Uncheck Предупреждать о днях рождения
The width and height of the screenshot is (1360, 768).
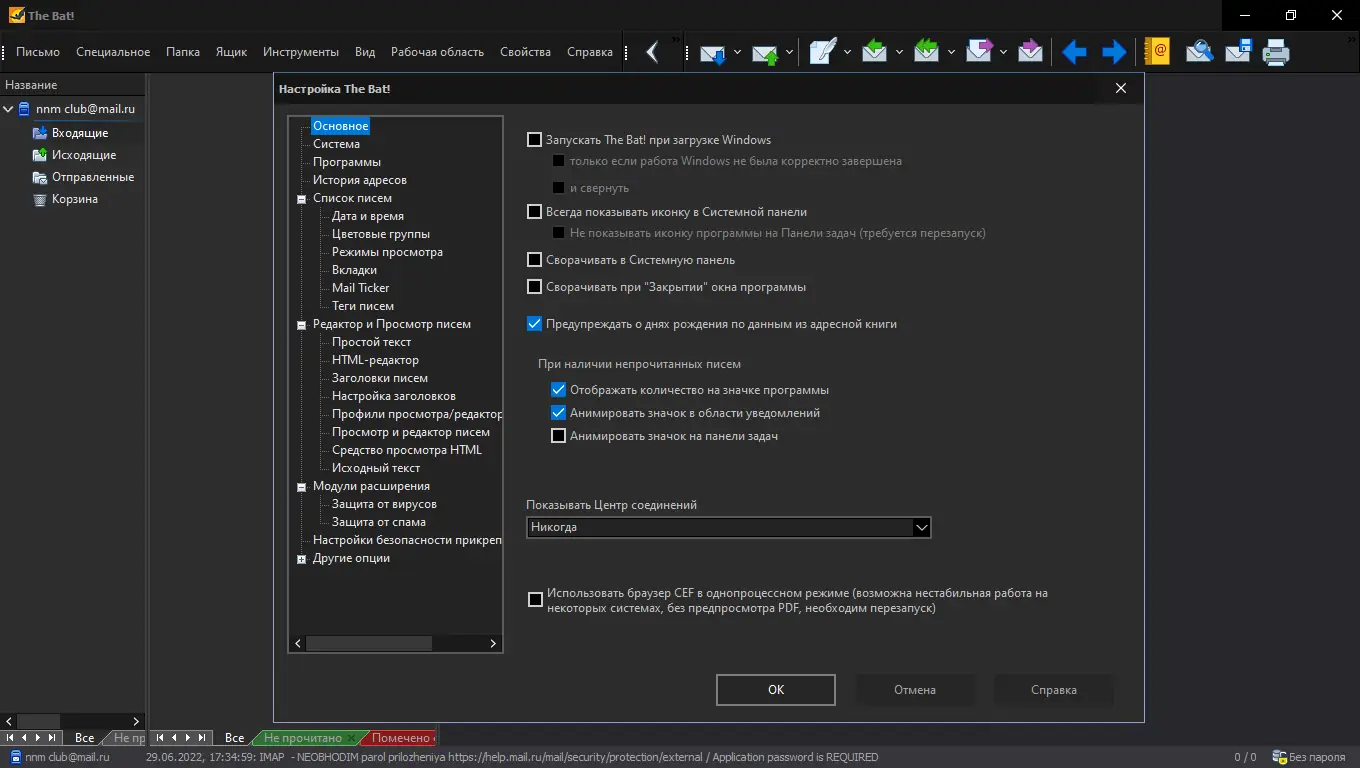[x=535, y=324]
